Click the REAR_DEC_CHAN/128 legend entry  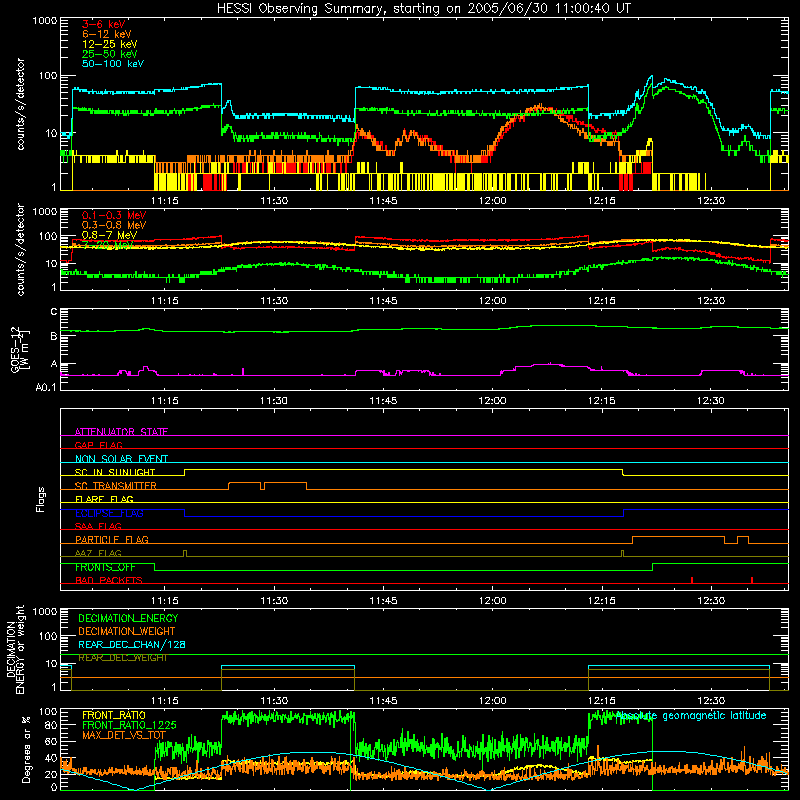(132, 644)
